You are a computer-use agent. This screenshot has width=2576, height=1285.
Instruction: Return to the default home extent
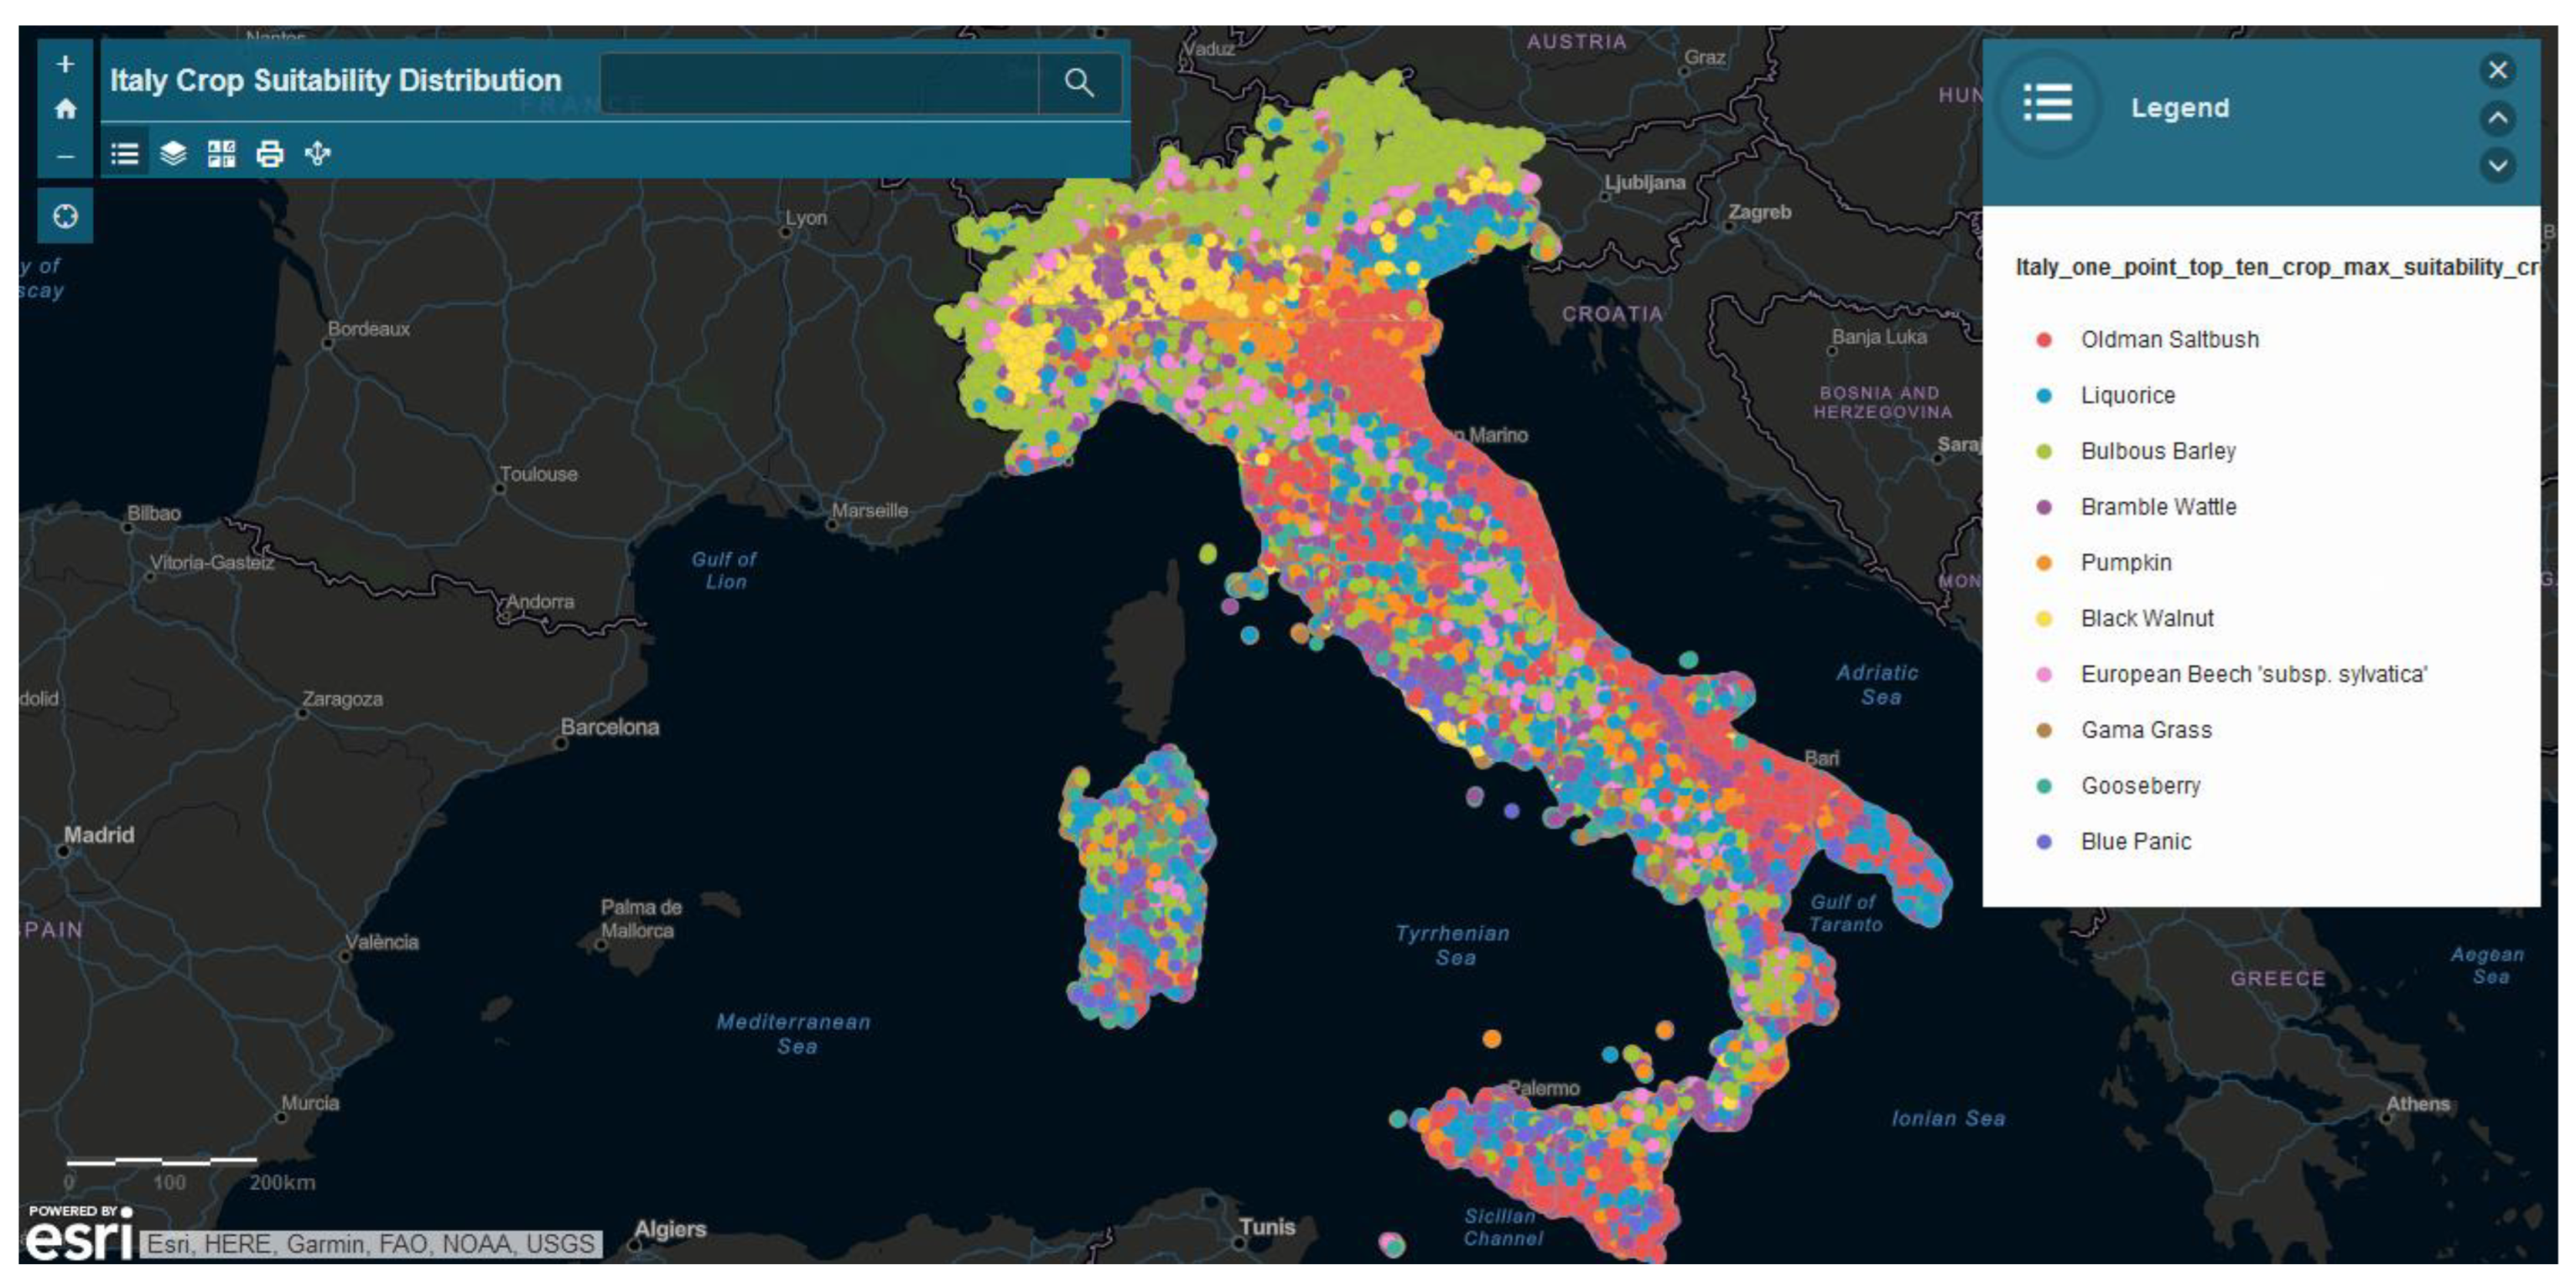(65, 109)
